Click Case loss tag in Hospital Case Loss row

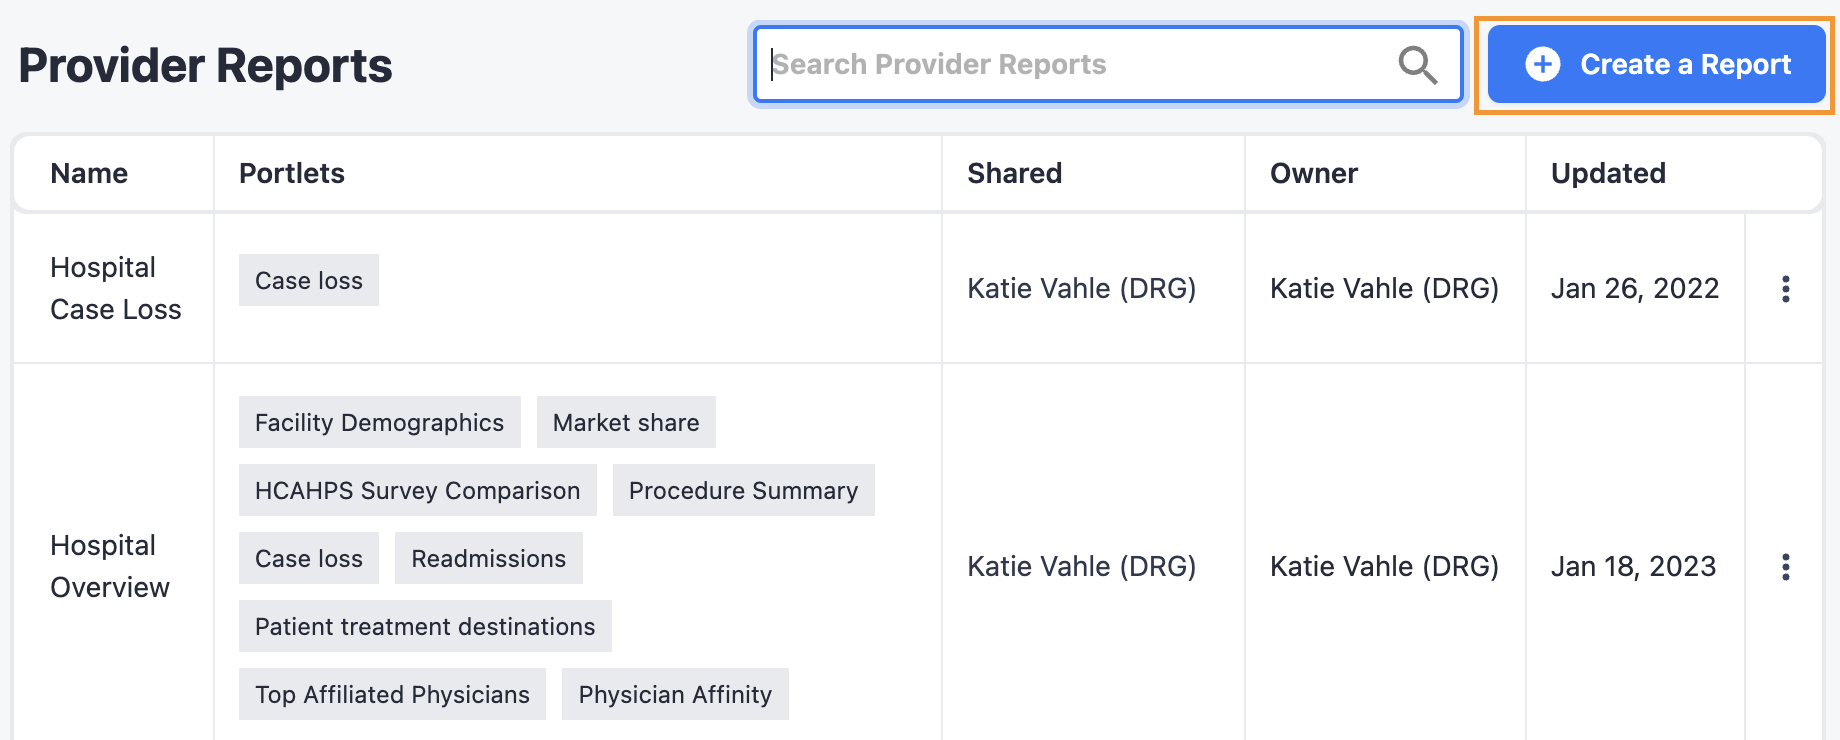click(x=309, y=280)
